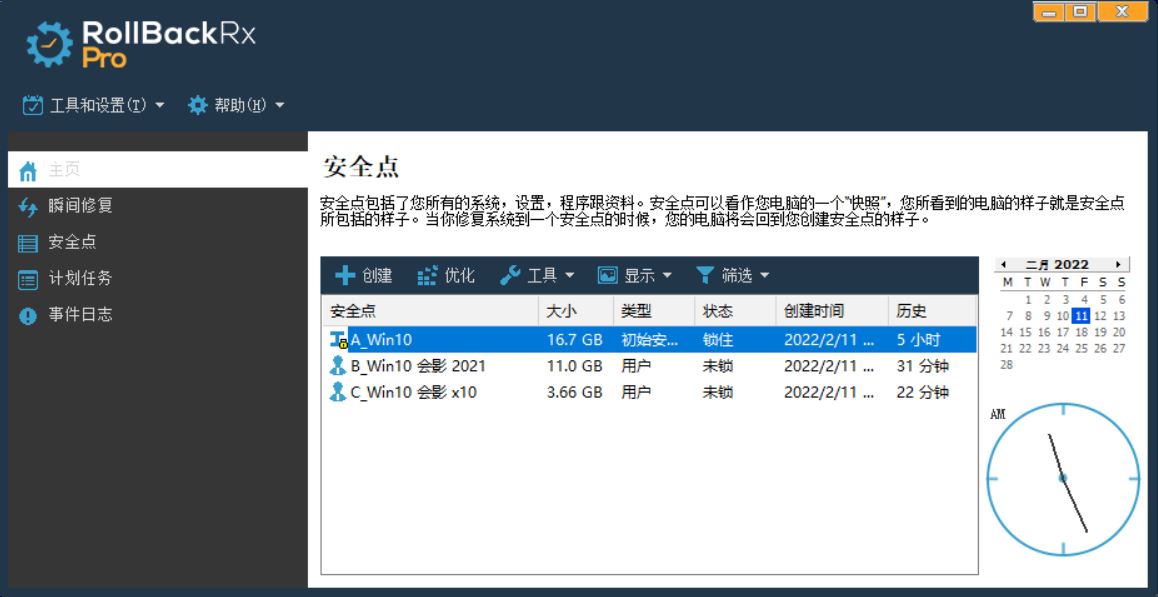
Task: Open the 筛选 dropdown
Action: (x=732, y=276)
